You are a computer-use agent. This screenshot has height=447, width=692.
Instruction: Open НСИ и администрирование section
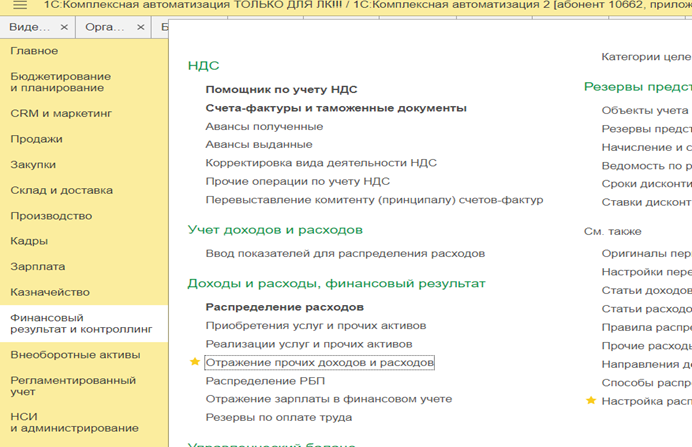pos(75,422)
